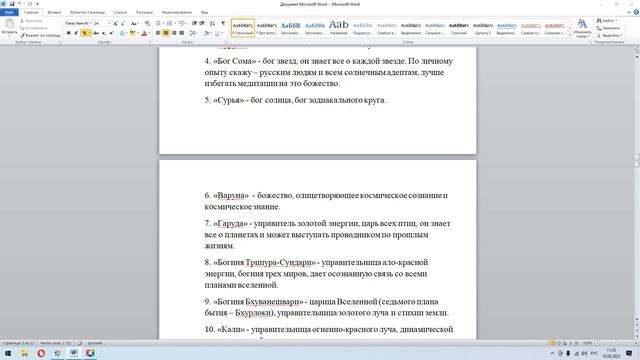Click the Find (Найти) icon
This screenshot has width=640, height=360.
599,20
